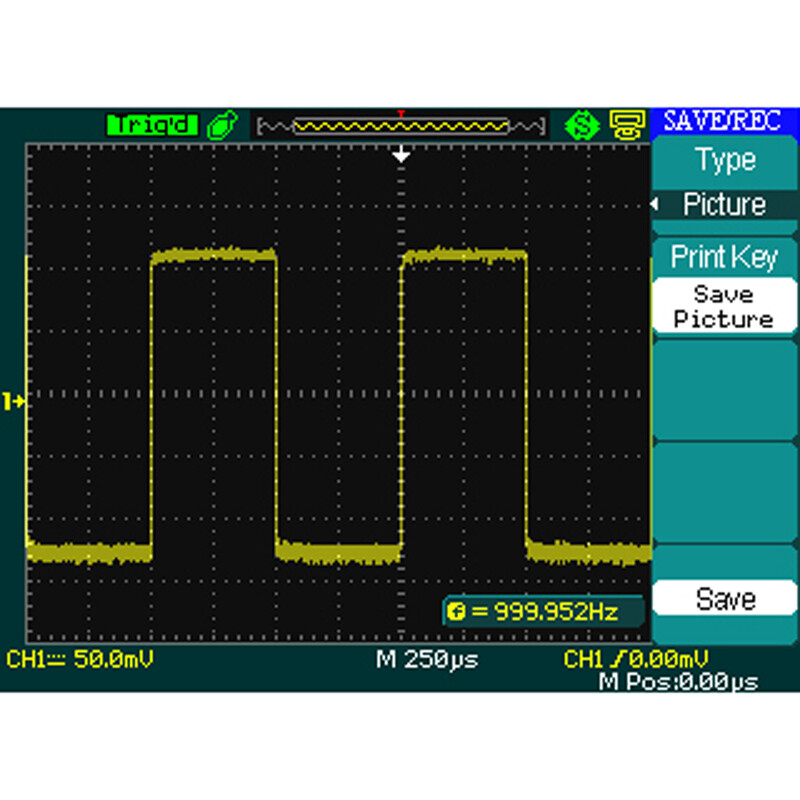The image size is (800, 800).
Task: Expand the Picture type selector
Action: coord(725,204)
